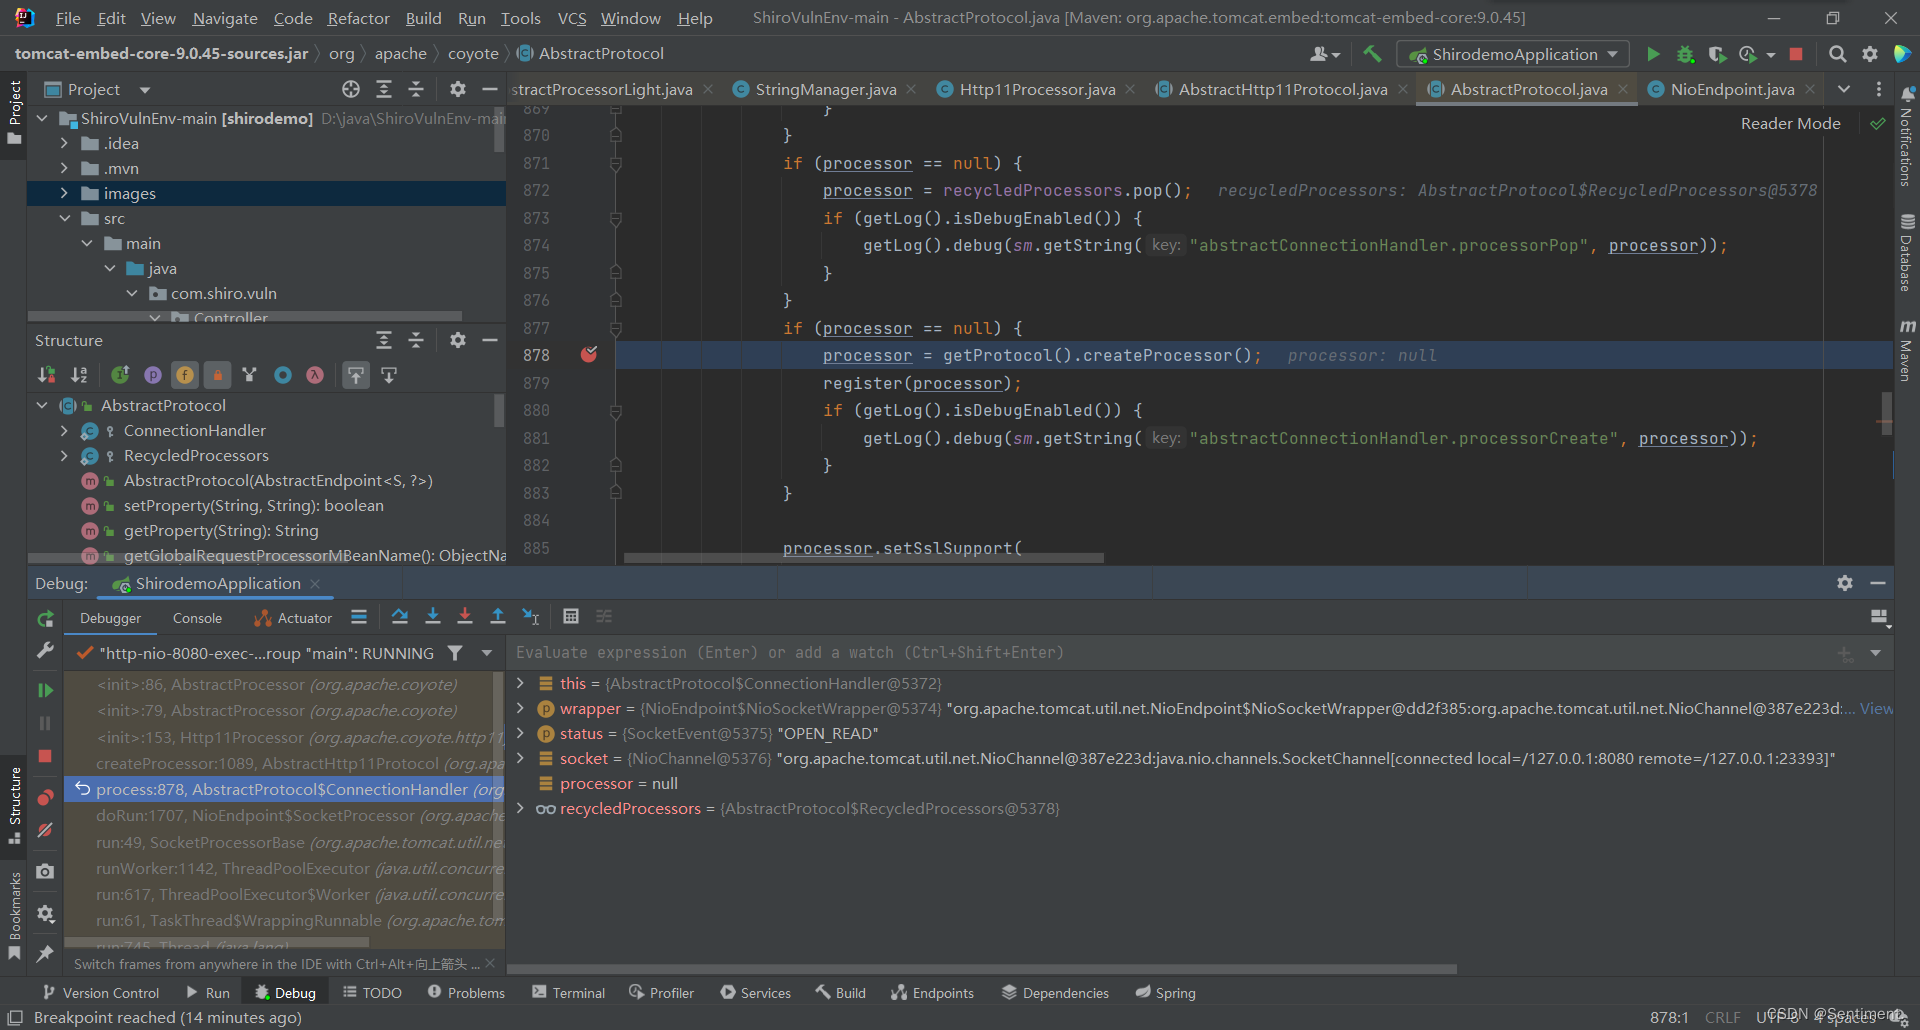Screen dimensions: 1920x1030
Task: Click the editor horizontal scrollbar
Action: (864, 558)
